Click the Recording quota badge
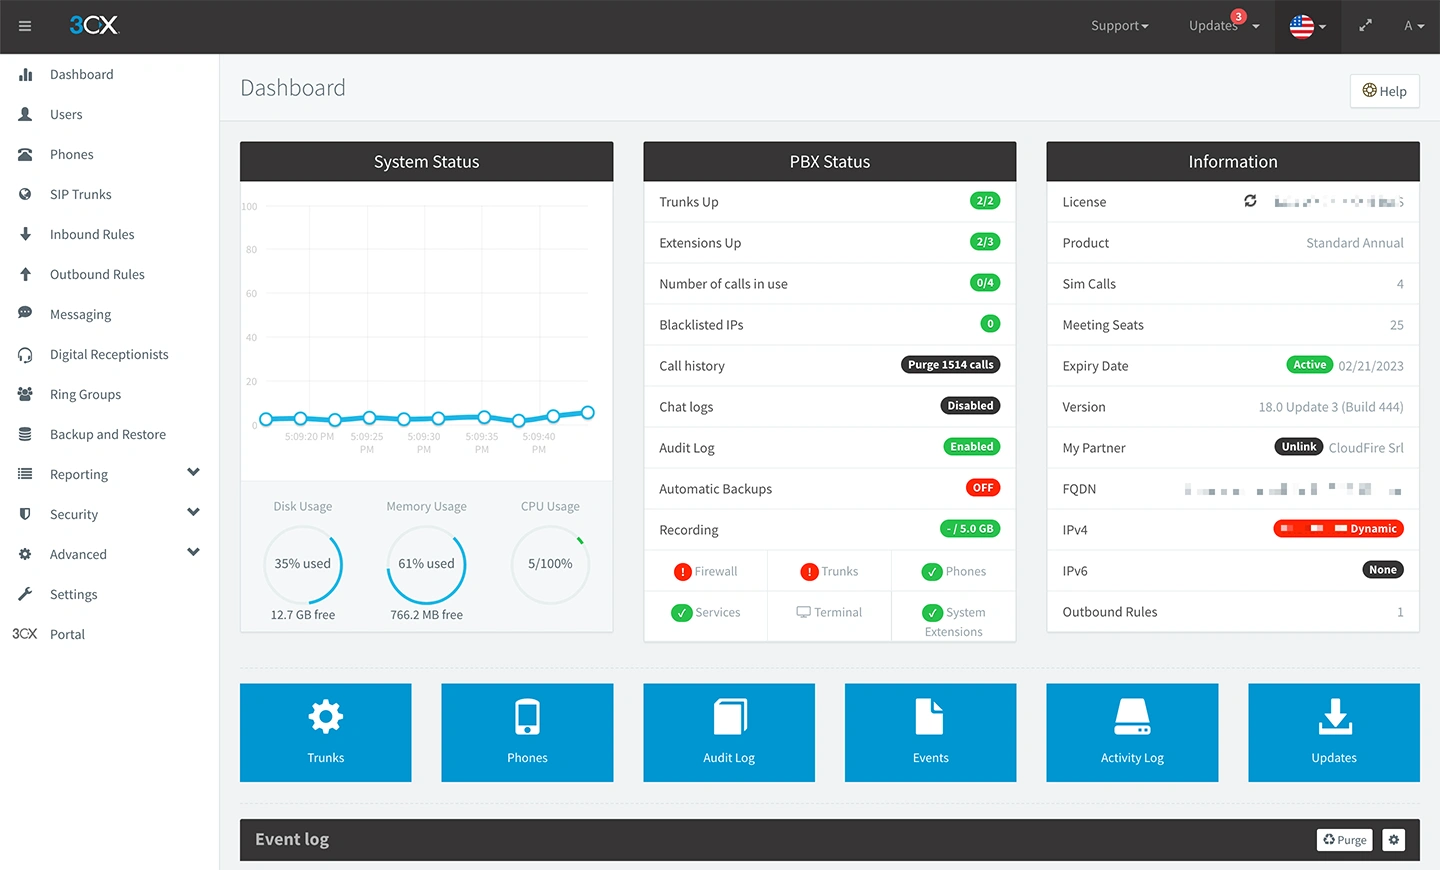 coord(970,529)
